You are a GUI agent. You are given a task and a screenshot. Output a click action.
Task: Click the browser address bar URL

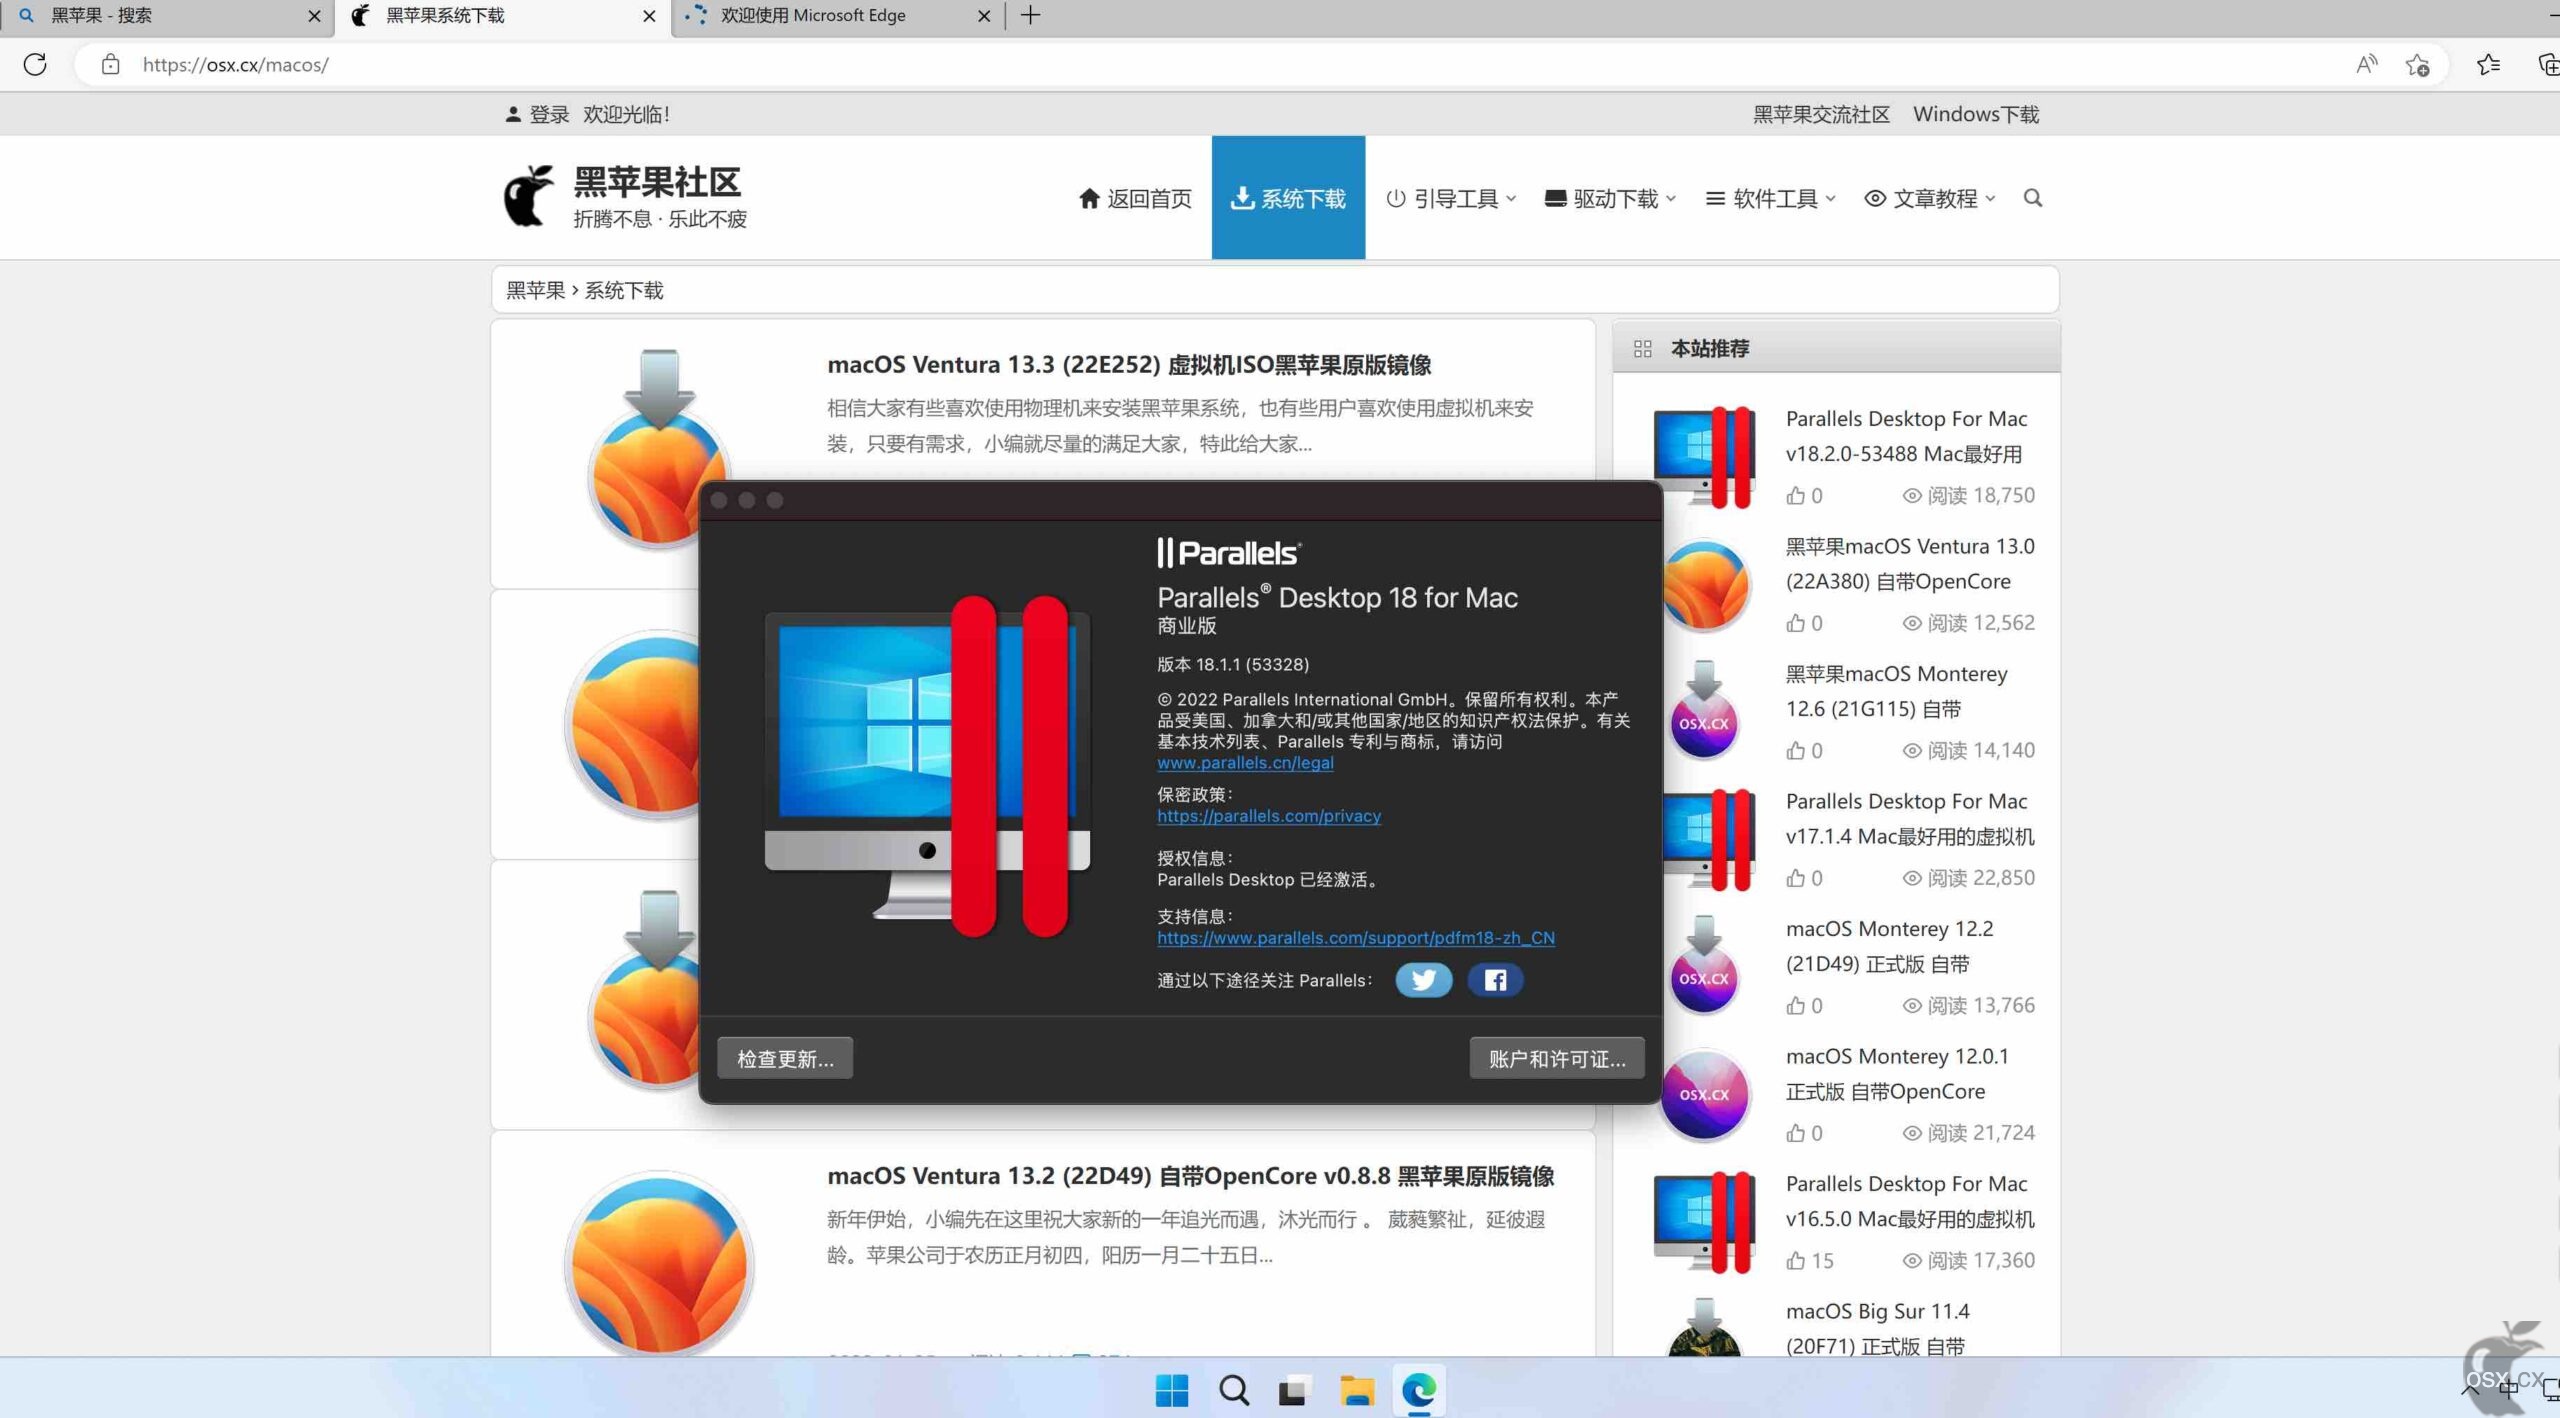235,65
